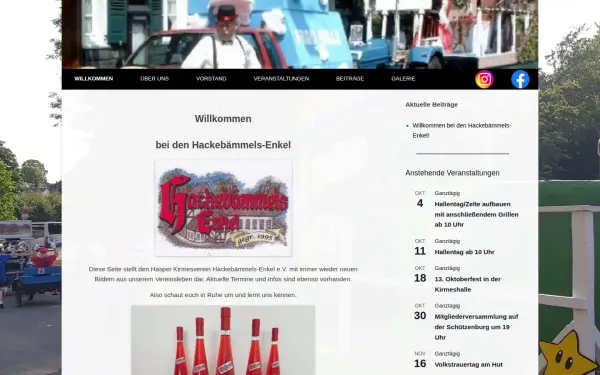Image resolution: width=600 pixels, height=375 pixels.
Task: Click the red bottles photo
Action: pyautogui.click(x=223, y=340)
